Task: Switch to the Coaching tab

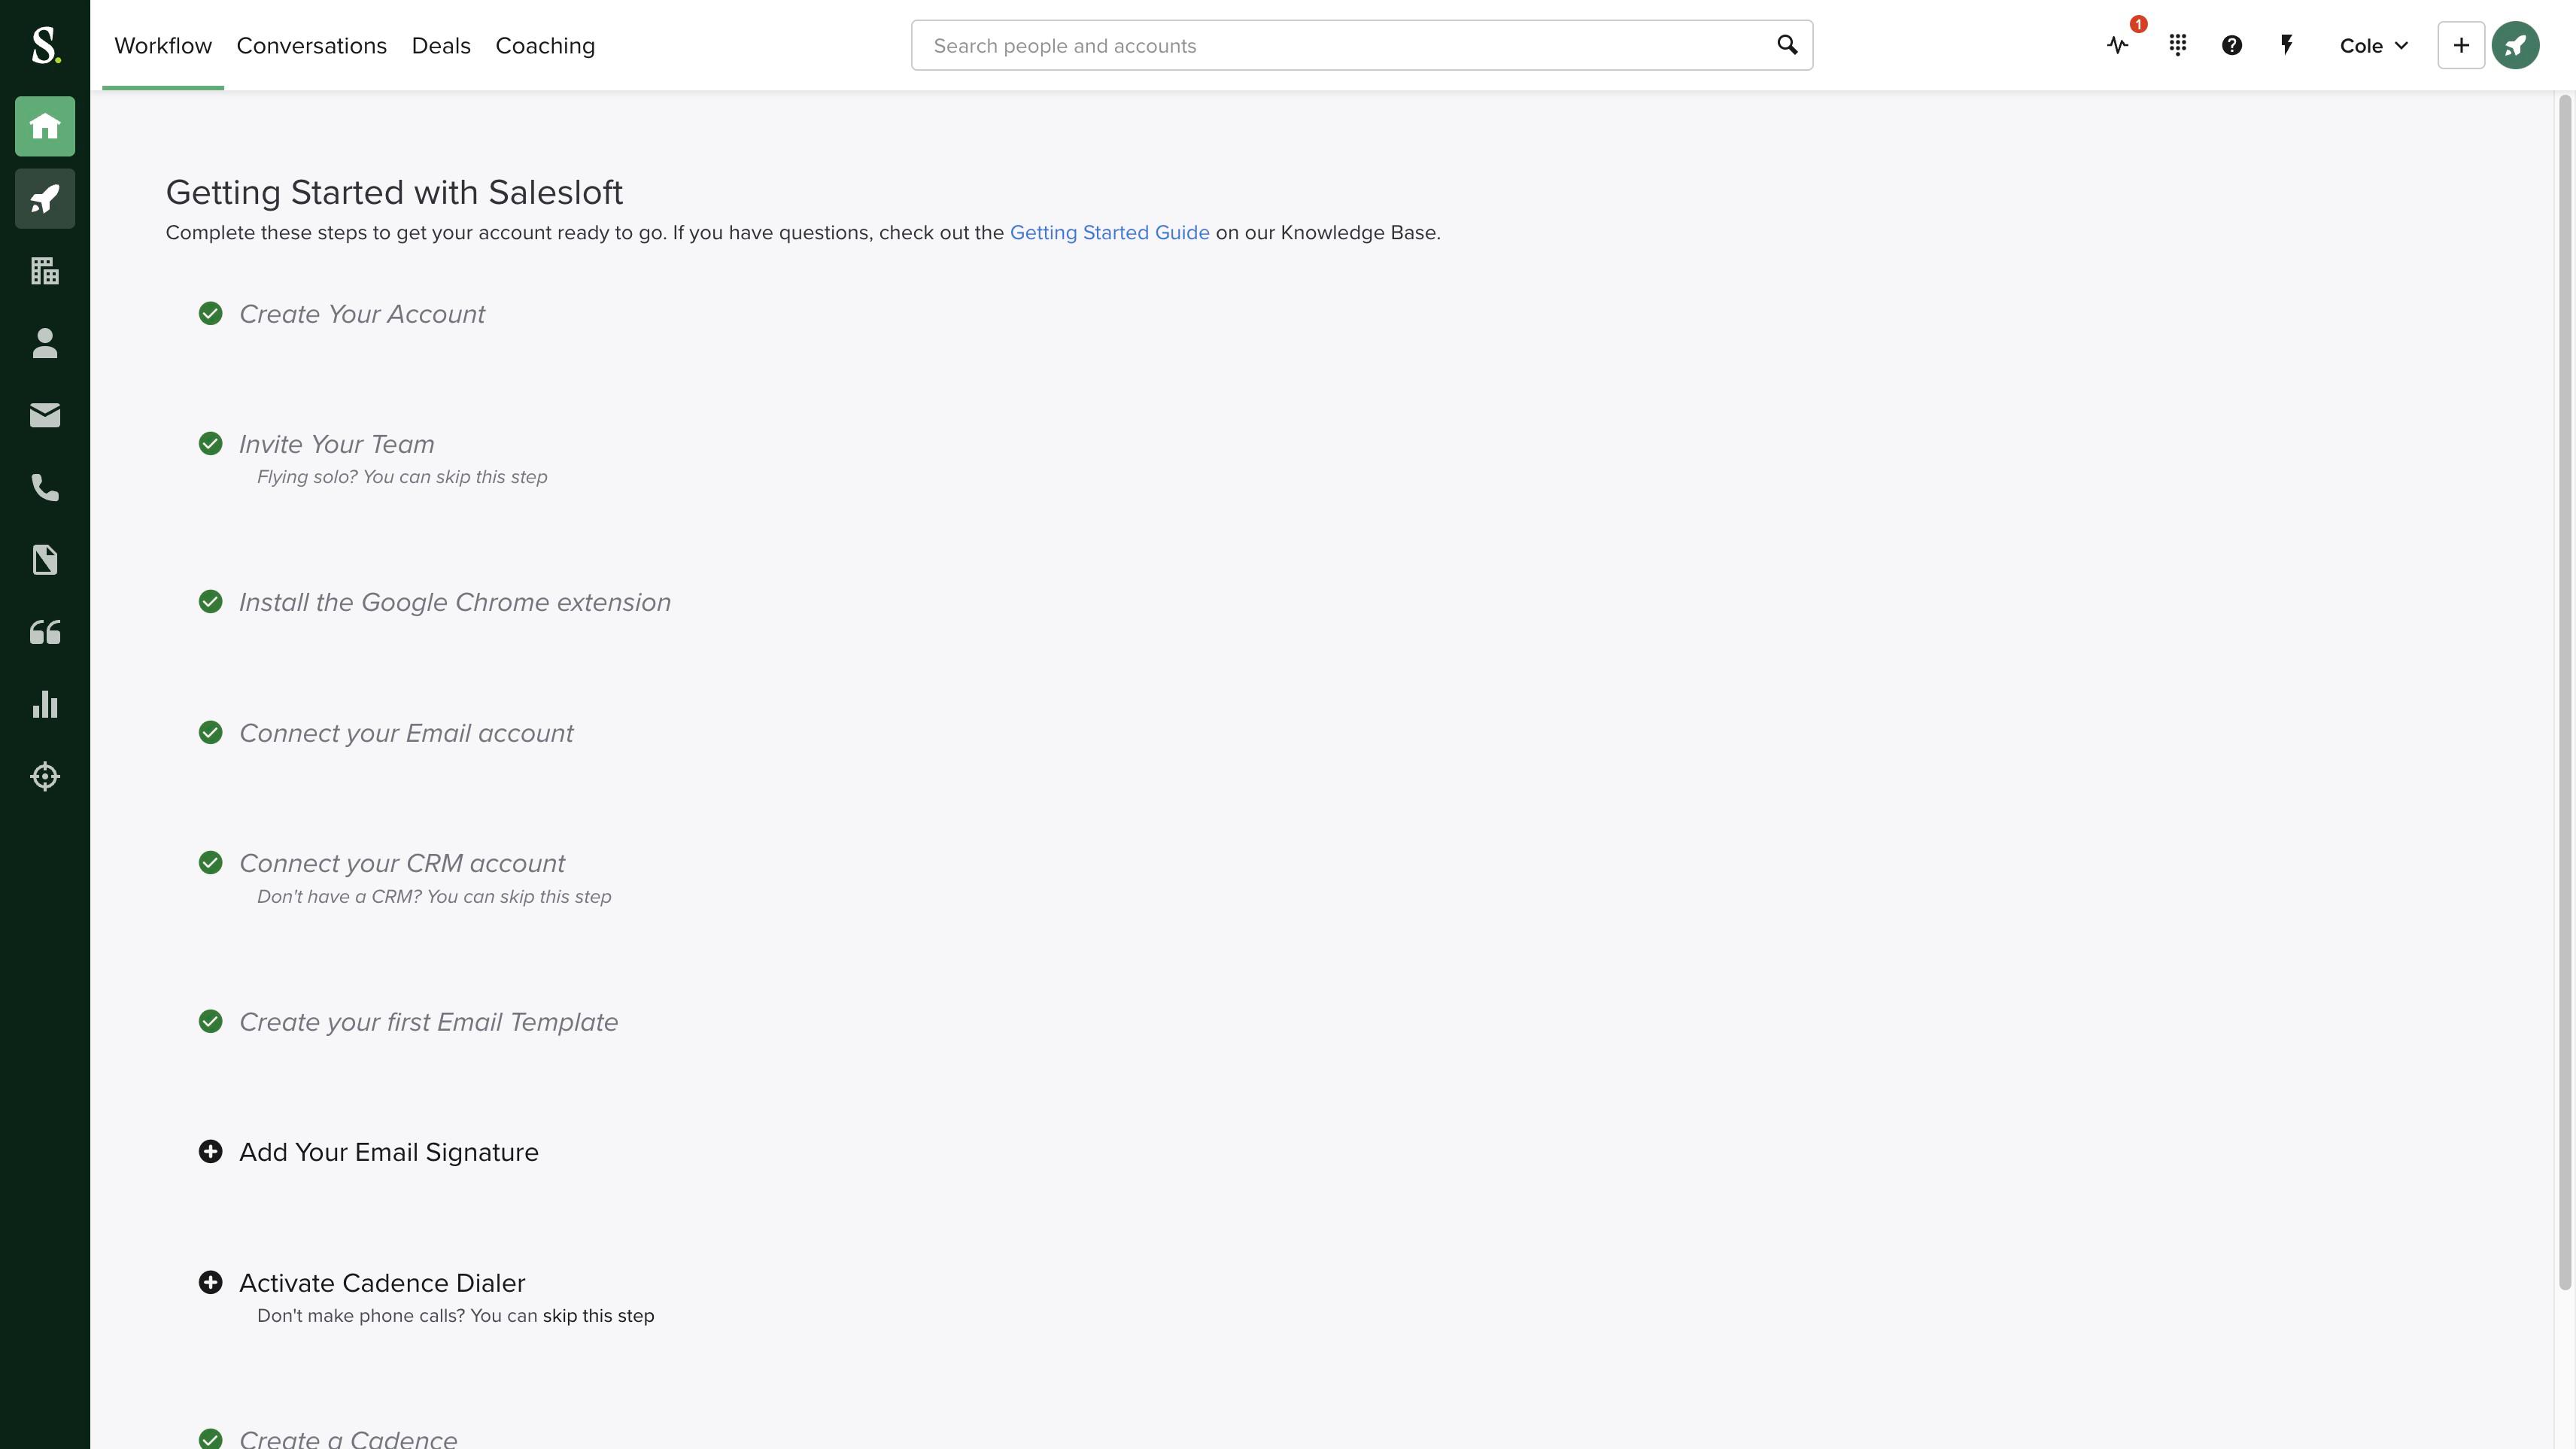Action: point(545,46)
